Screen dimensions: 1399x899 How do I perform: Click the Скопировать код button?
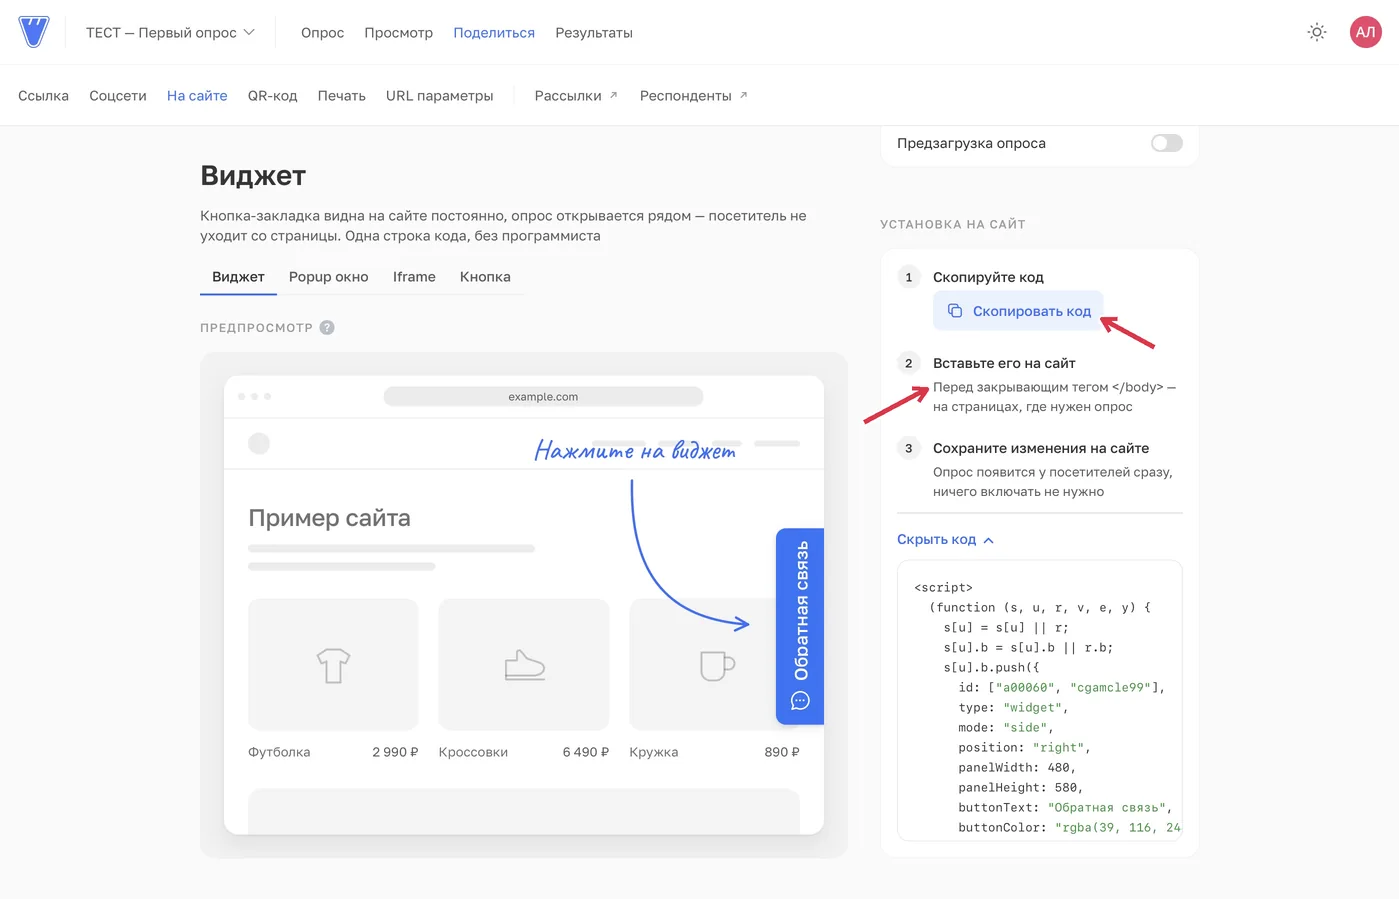coord(1018,311)
